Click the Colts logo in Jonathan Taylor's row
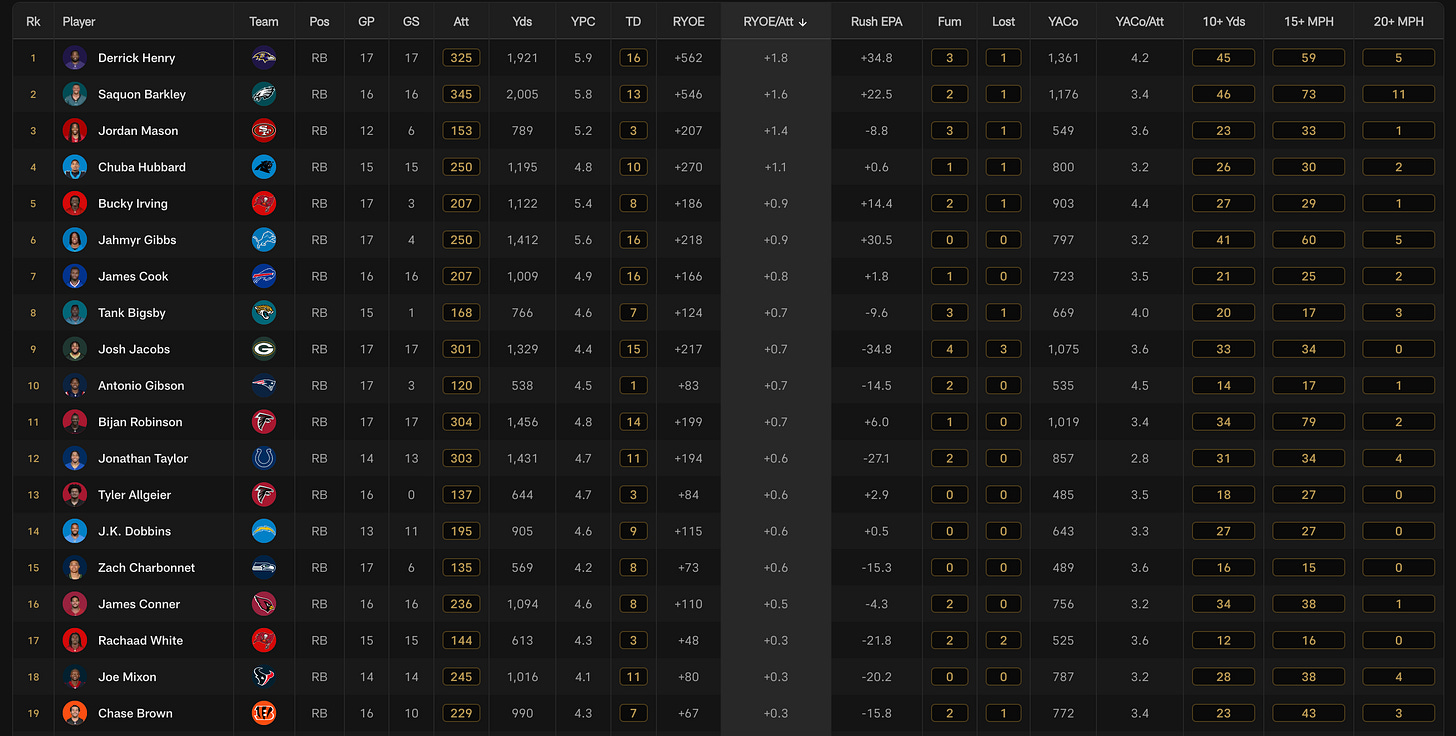1456x736 pixels. click(264, 458)
